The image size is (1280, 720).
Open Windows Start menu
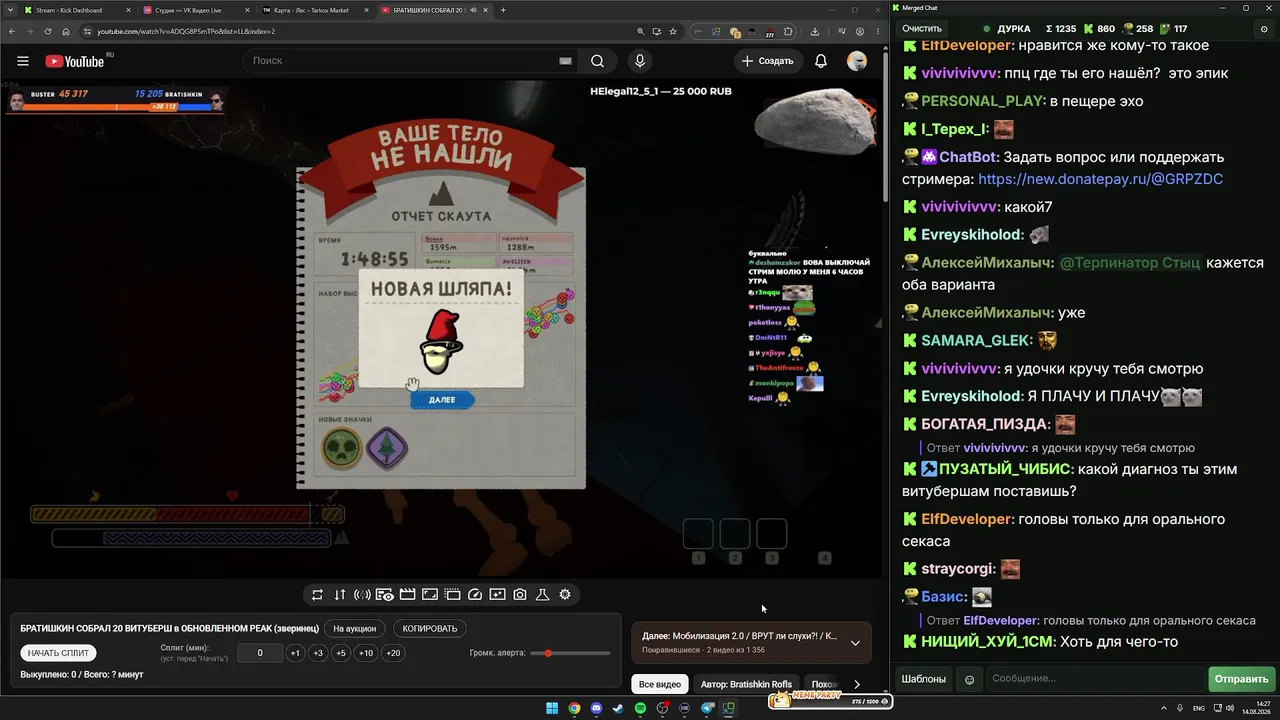551,709
